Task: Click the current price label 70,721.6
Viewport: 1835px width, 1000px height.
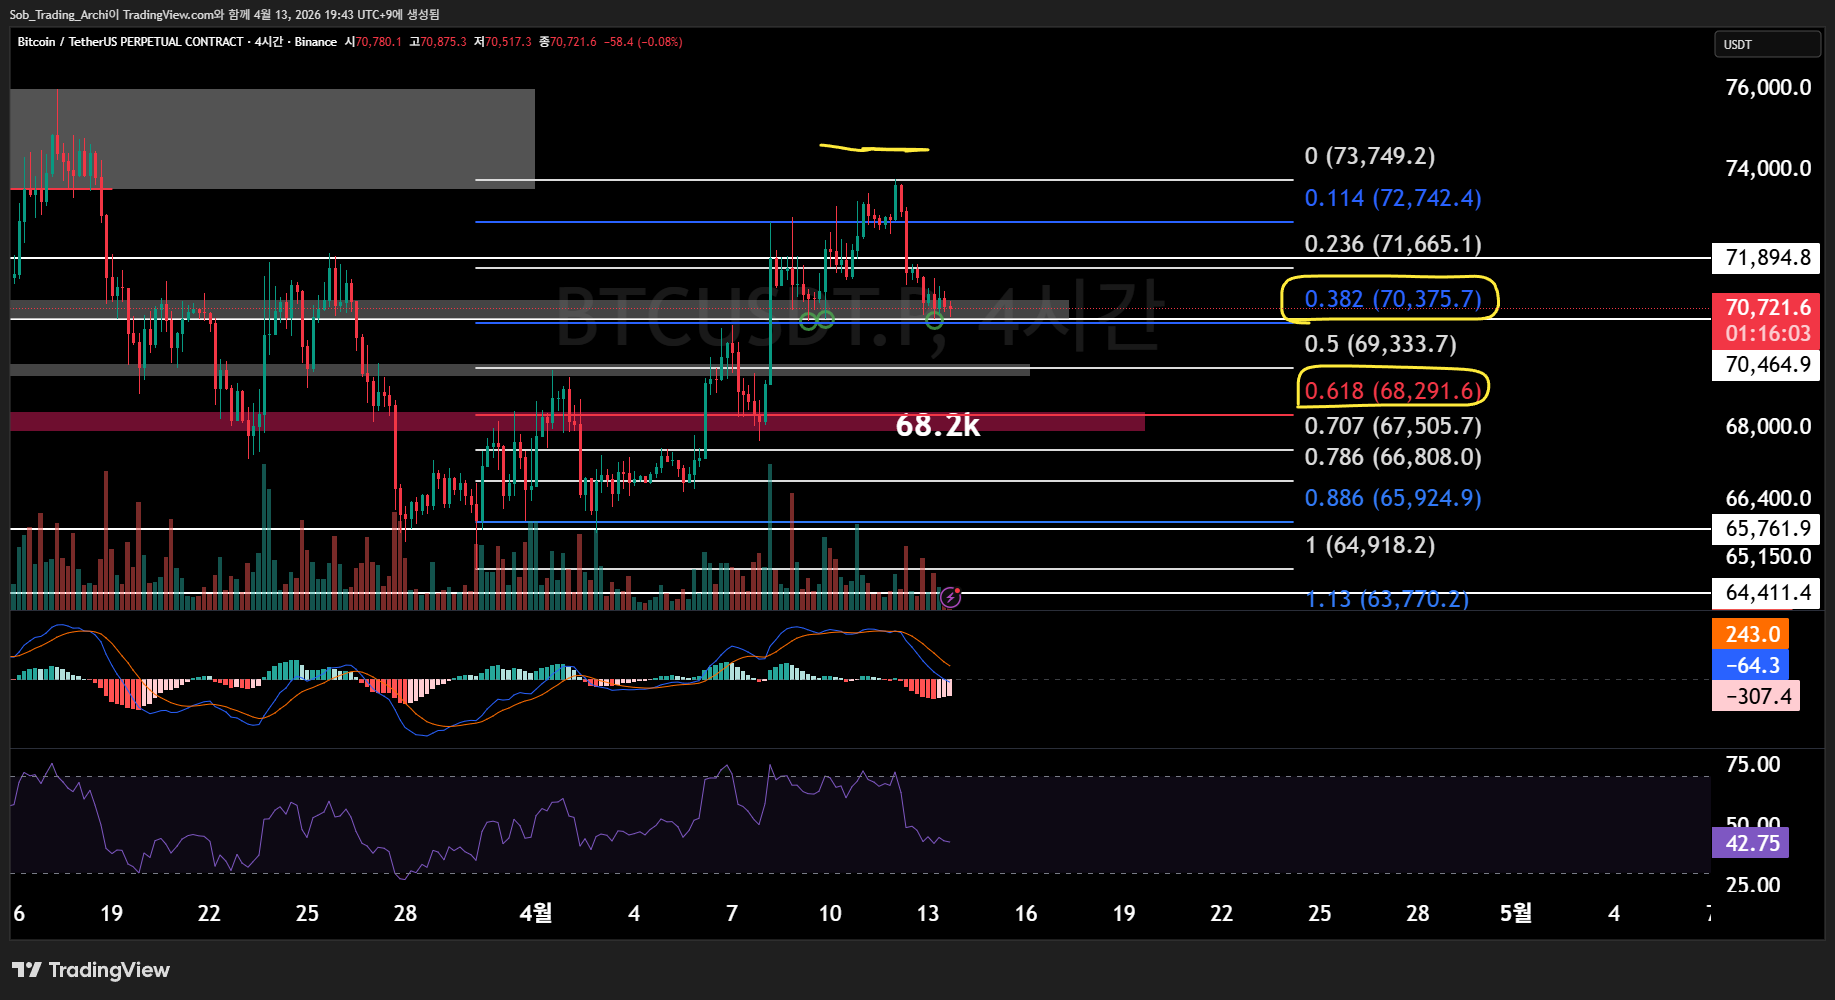Action: 1767,307
